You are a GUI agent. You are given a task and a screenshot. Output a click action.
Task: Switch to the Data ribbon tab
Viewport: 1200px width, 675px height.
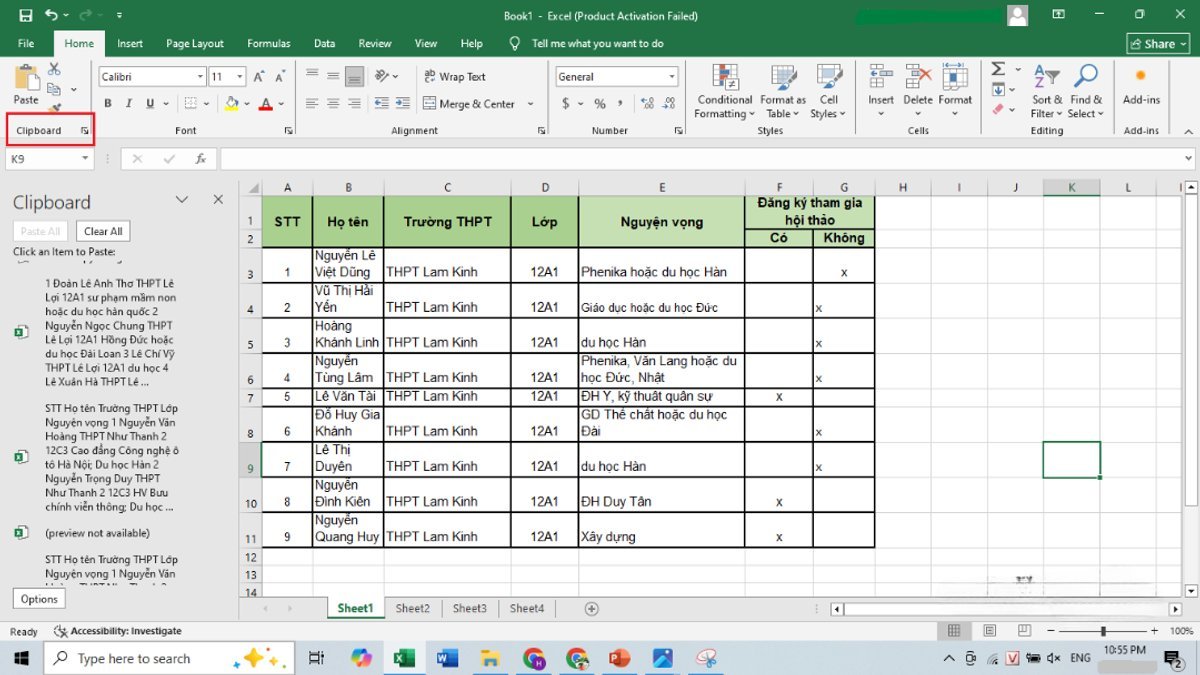[x=324, y=44]
